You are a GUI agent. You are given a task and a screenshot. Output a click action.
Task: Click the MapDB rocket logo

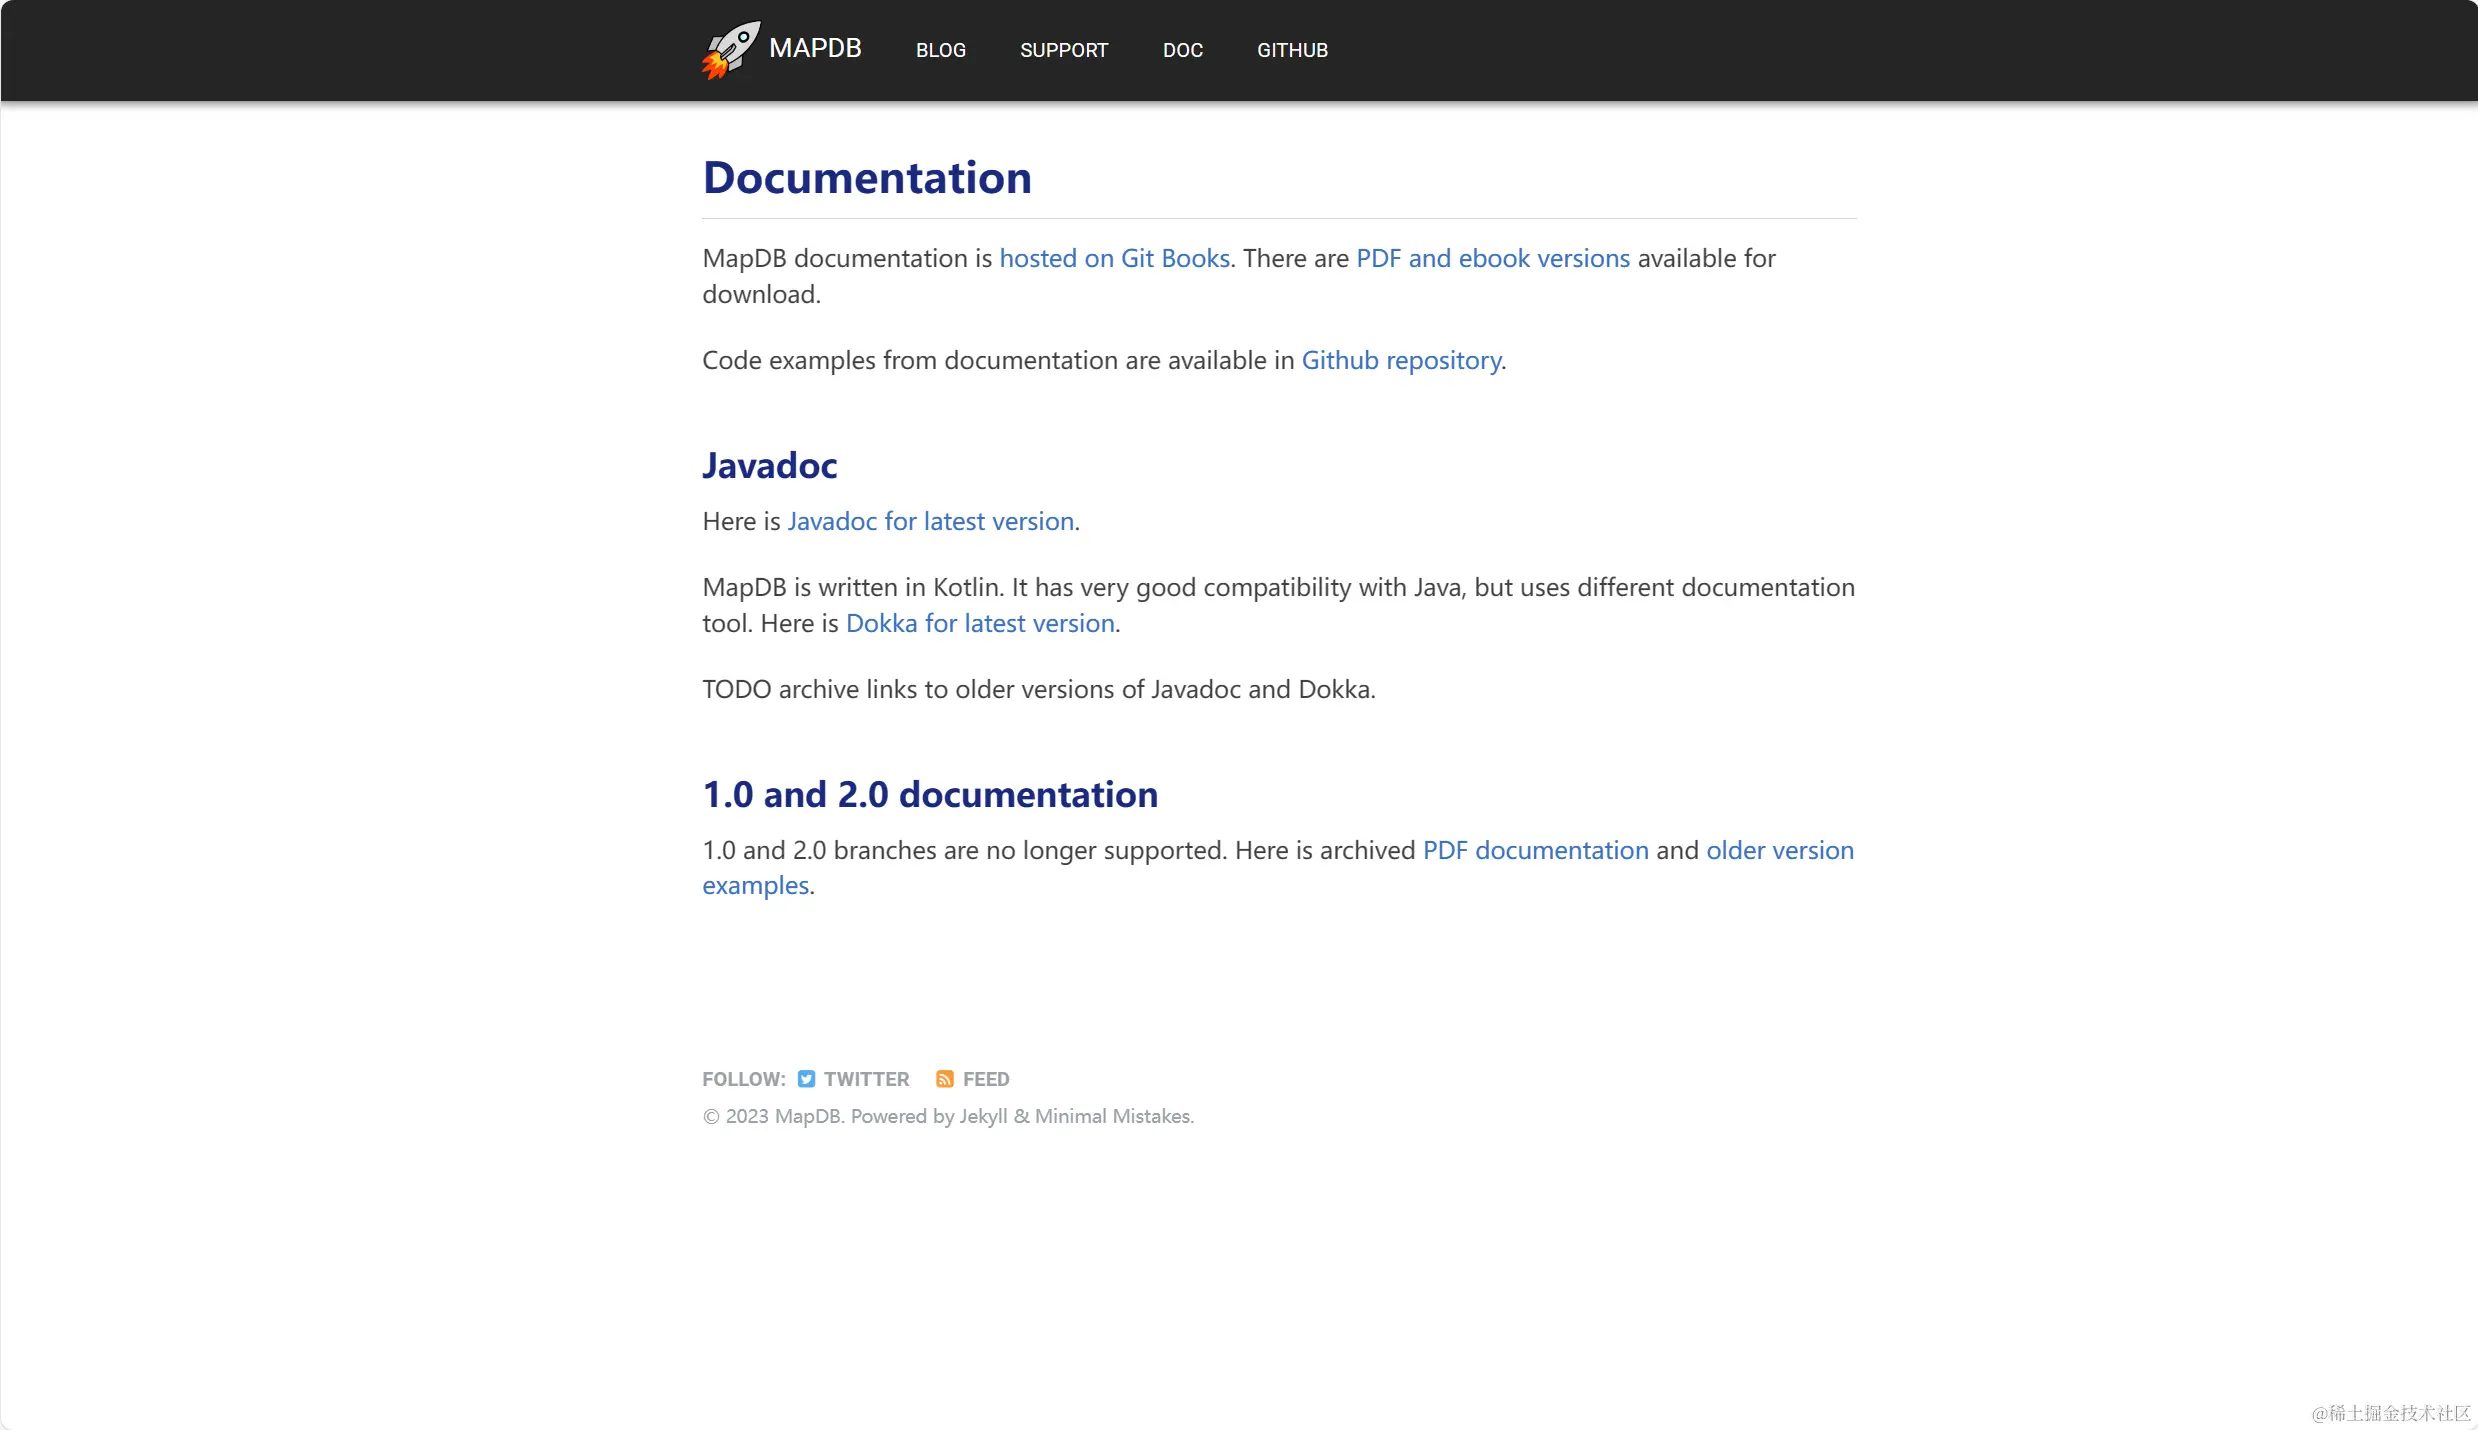click(731, 49)
